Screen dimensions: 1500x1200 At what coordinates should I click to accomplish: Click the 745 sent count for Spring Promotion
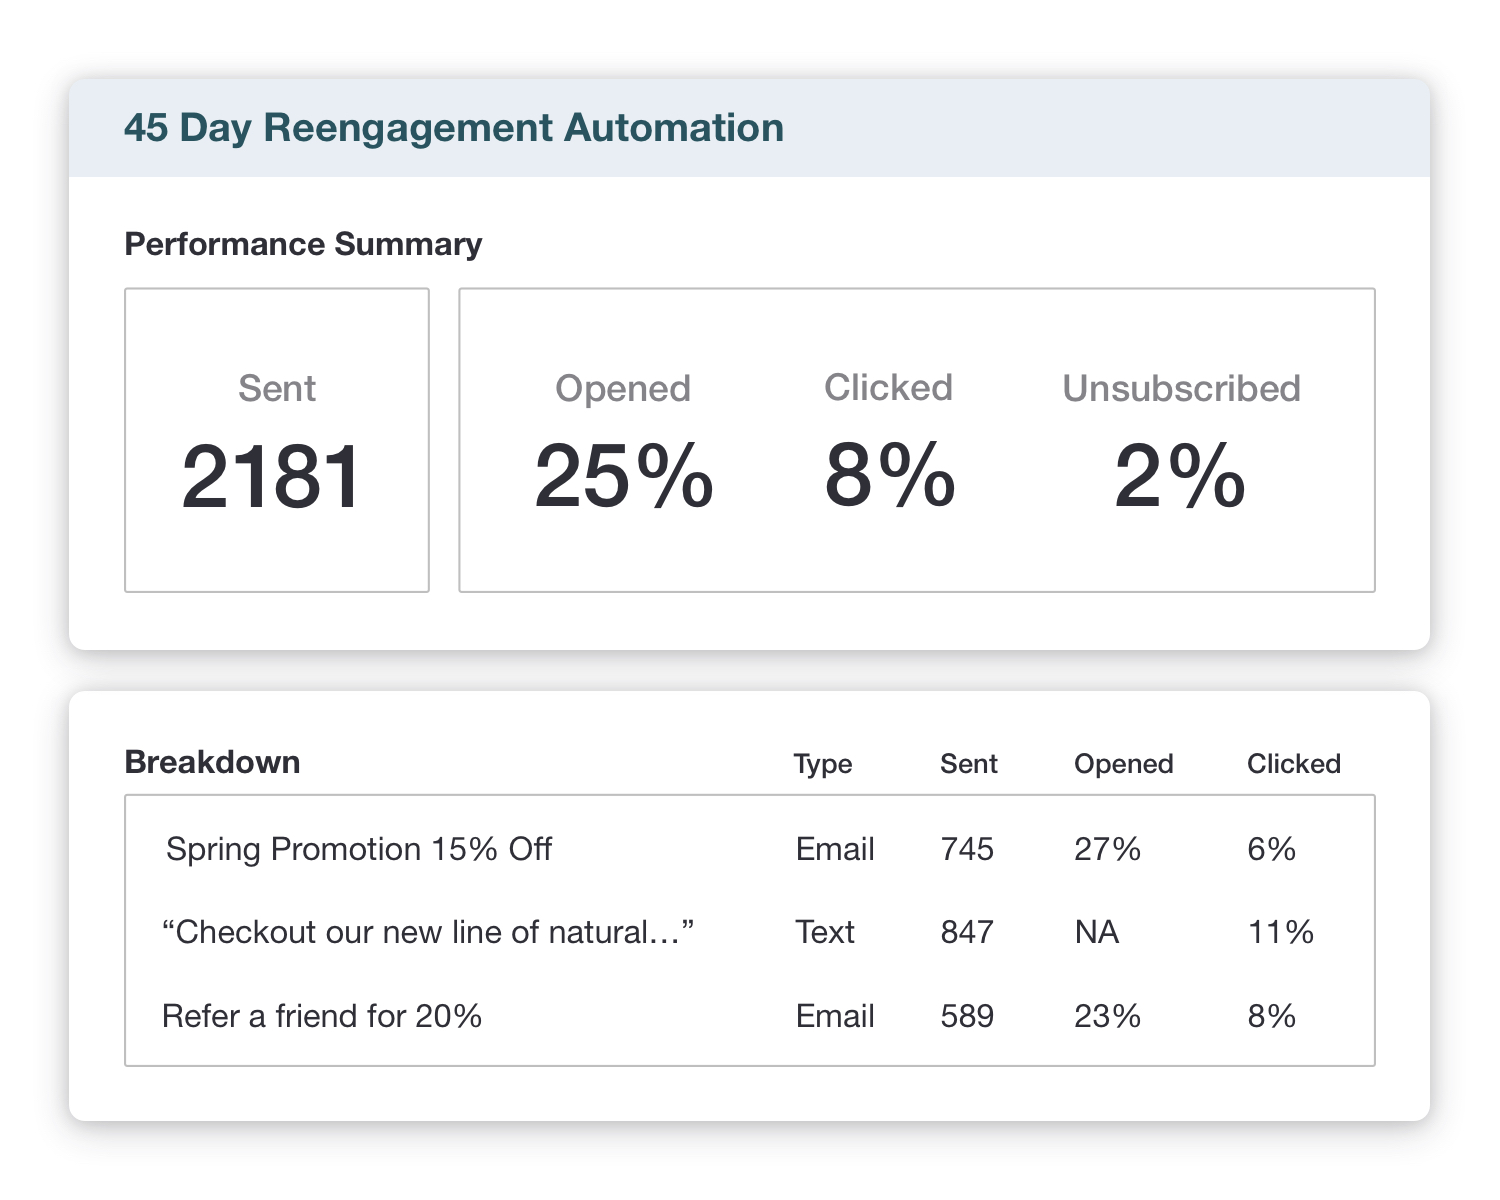[967, 849]
